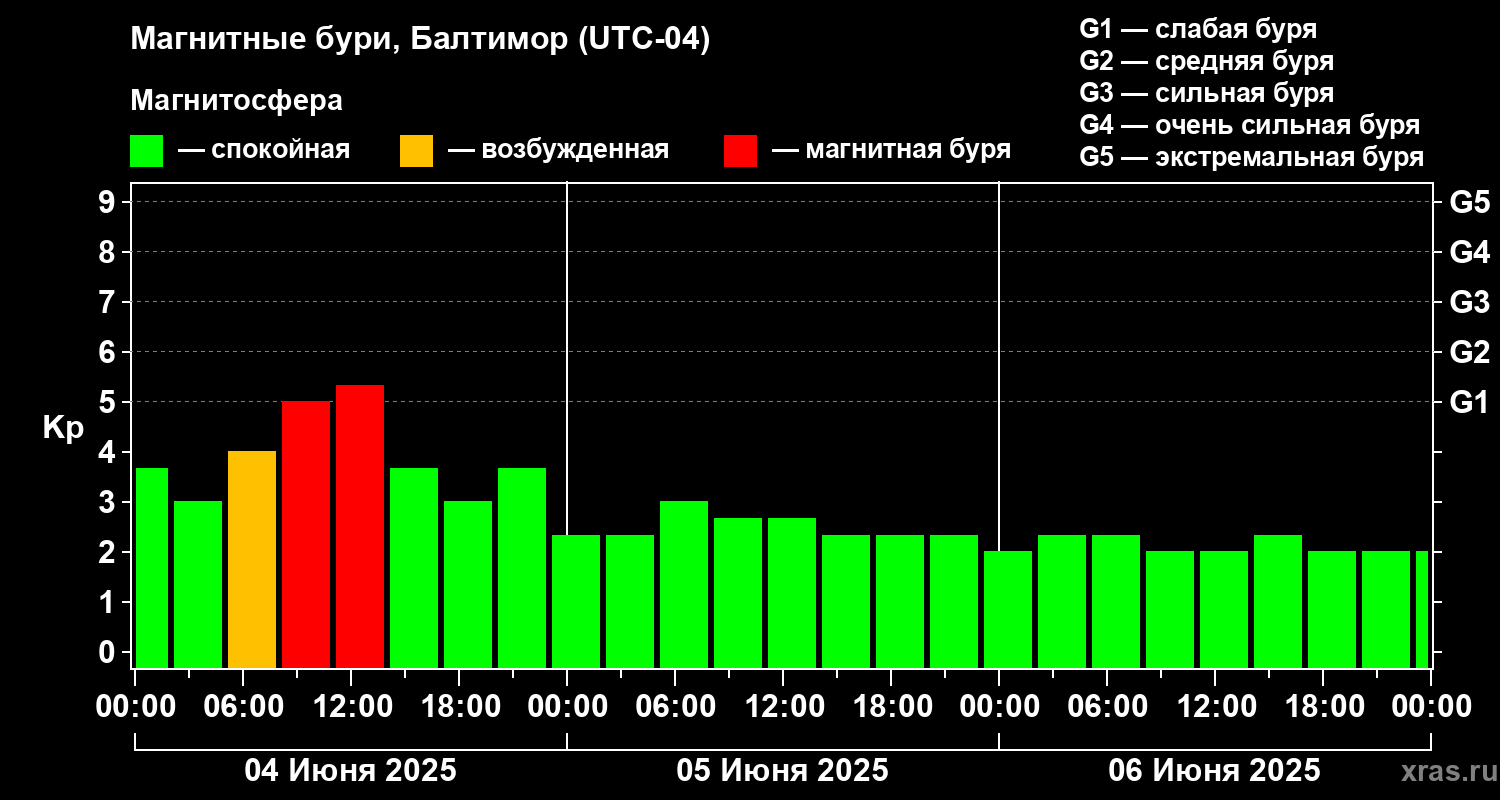Click the green bar directly left of orange bar

(198, 584)
